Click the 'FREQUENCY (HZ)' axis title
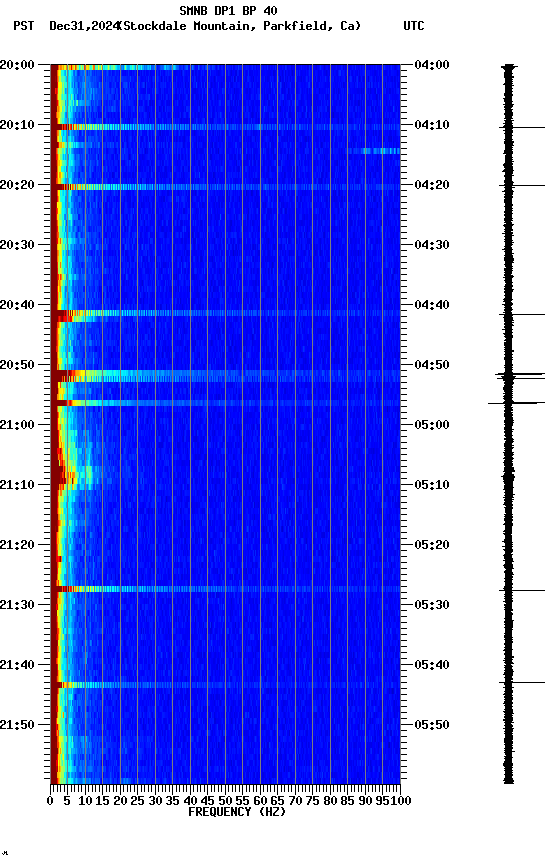 click(237, 812)
